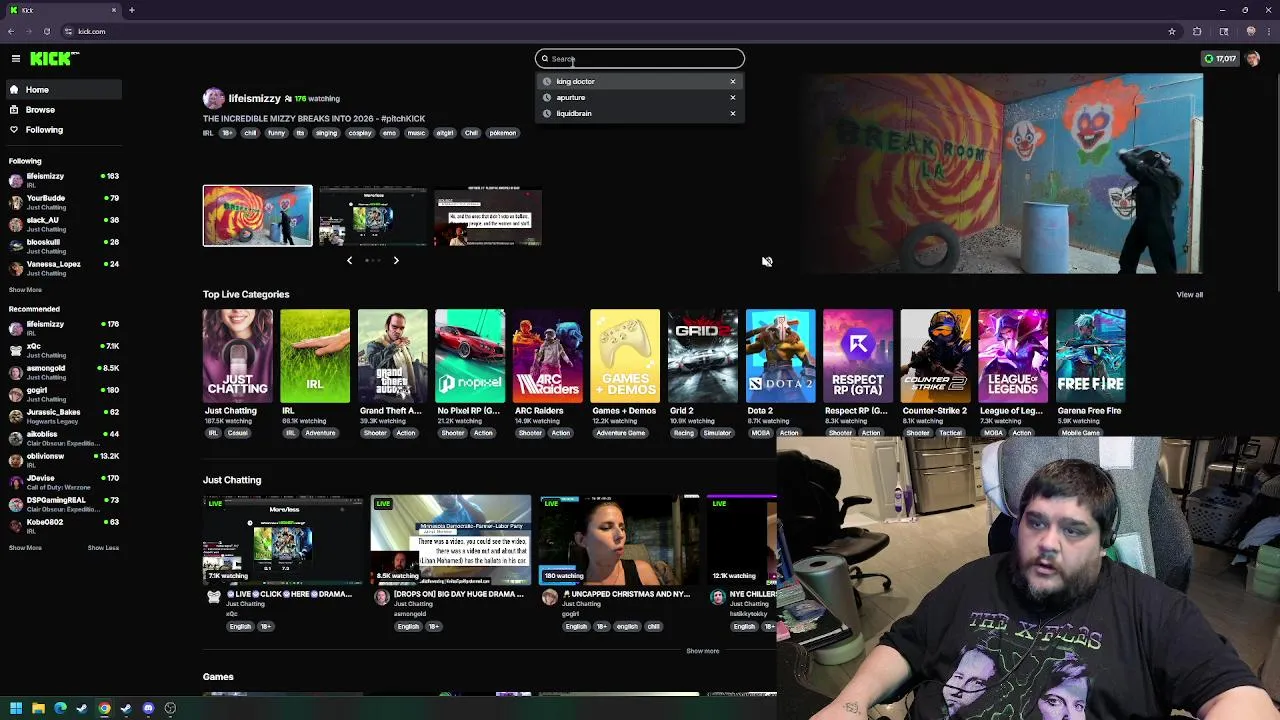Open UNCAPPED CHRISTMAS stream thumbnail
Screen dimensions: 1280x720
point(619,540)
